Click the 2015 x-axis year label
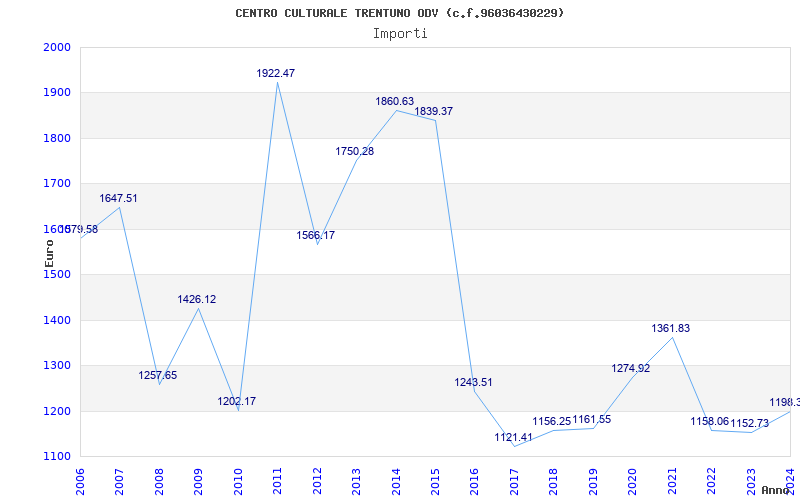Image resolution: width=800 pixels, height=500 pixels. point(435,482)
